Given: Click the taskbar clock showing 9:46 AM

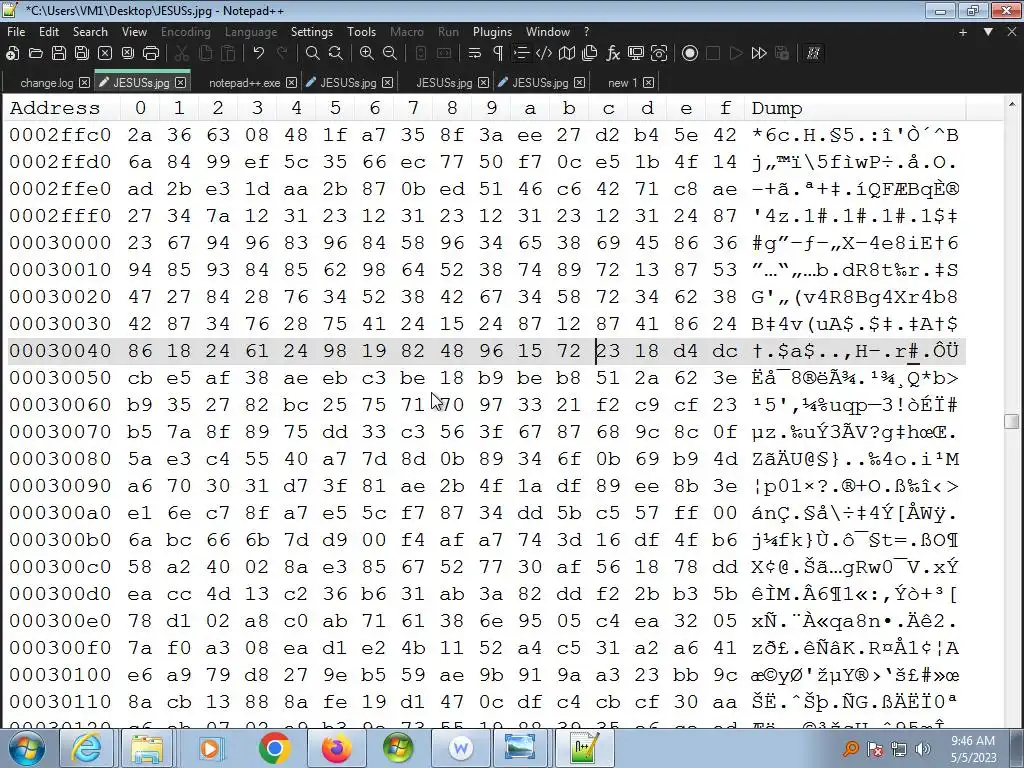Looking at the screenshot, I should (973, 748).
